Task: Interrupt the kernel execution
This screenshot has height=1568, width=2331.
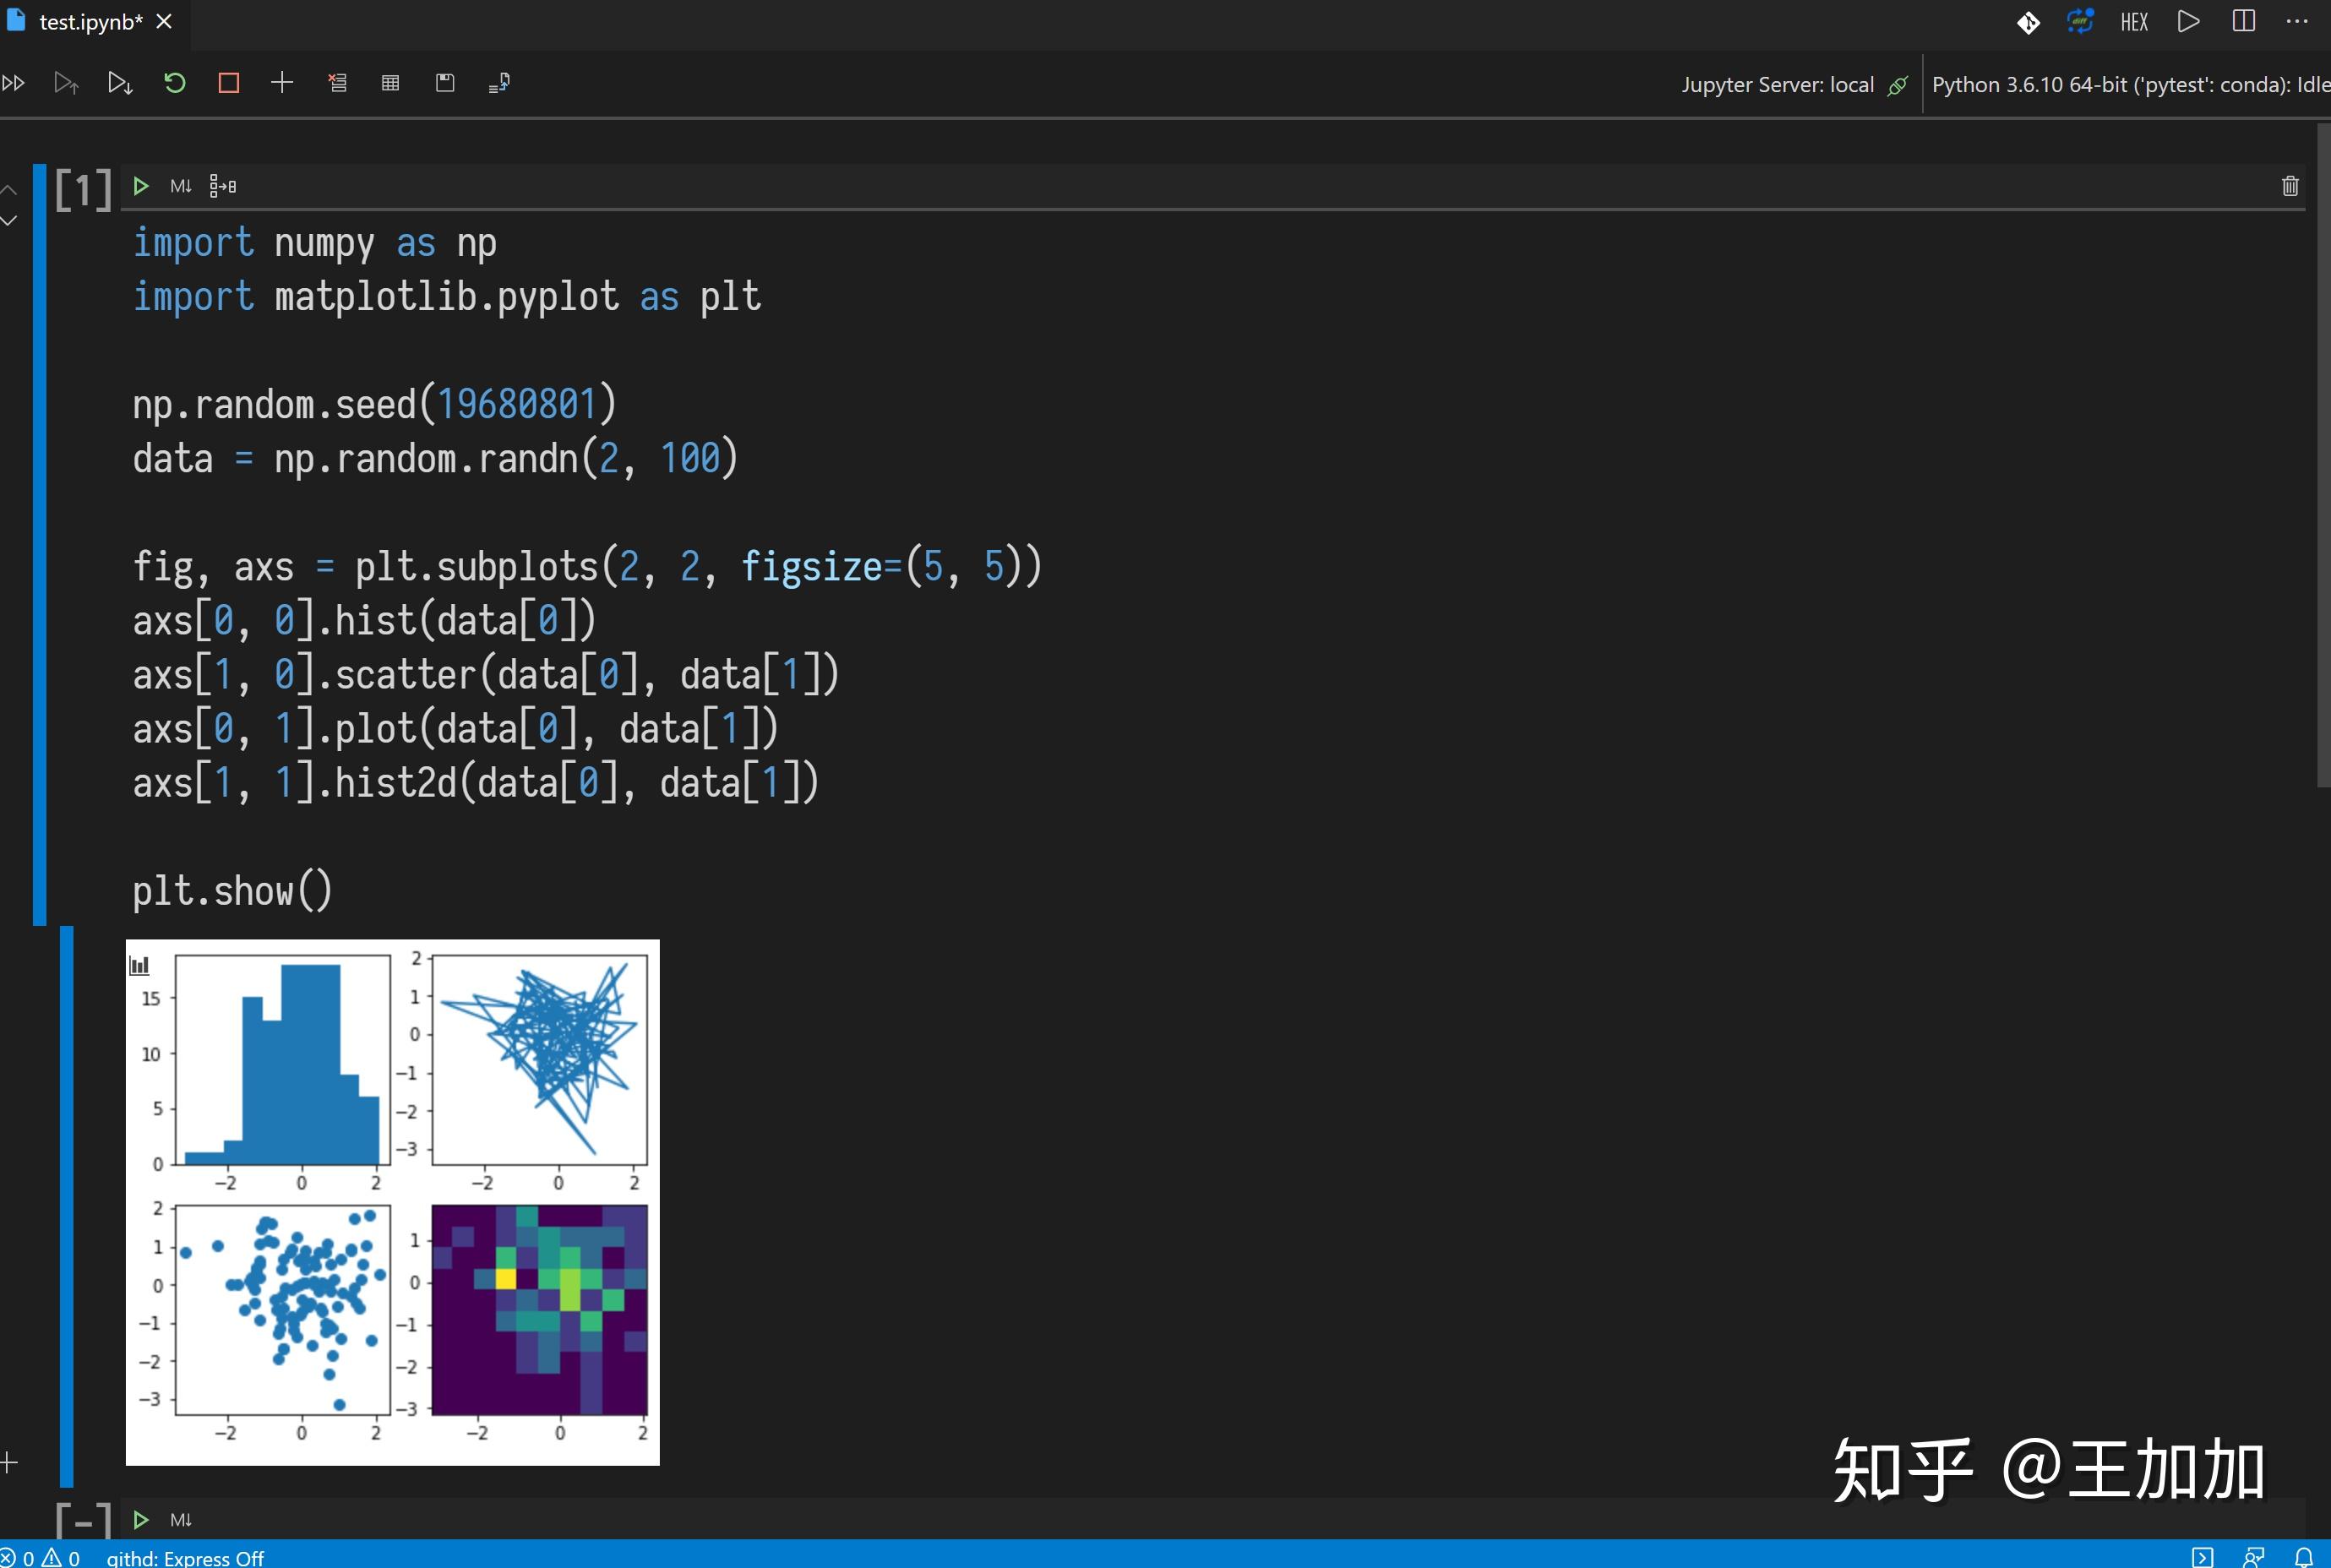Action: pyautogui.click(x=229, y=83)
